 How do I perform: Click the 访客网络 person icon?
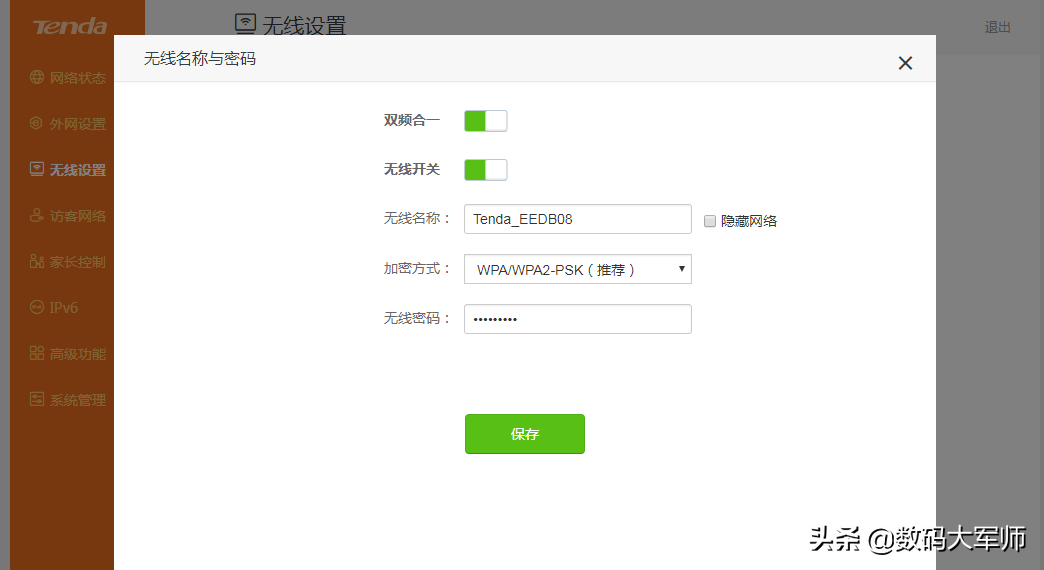coord(37,216)
